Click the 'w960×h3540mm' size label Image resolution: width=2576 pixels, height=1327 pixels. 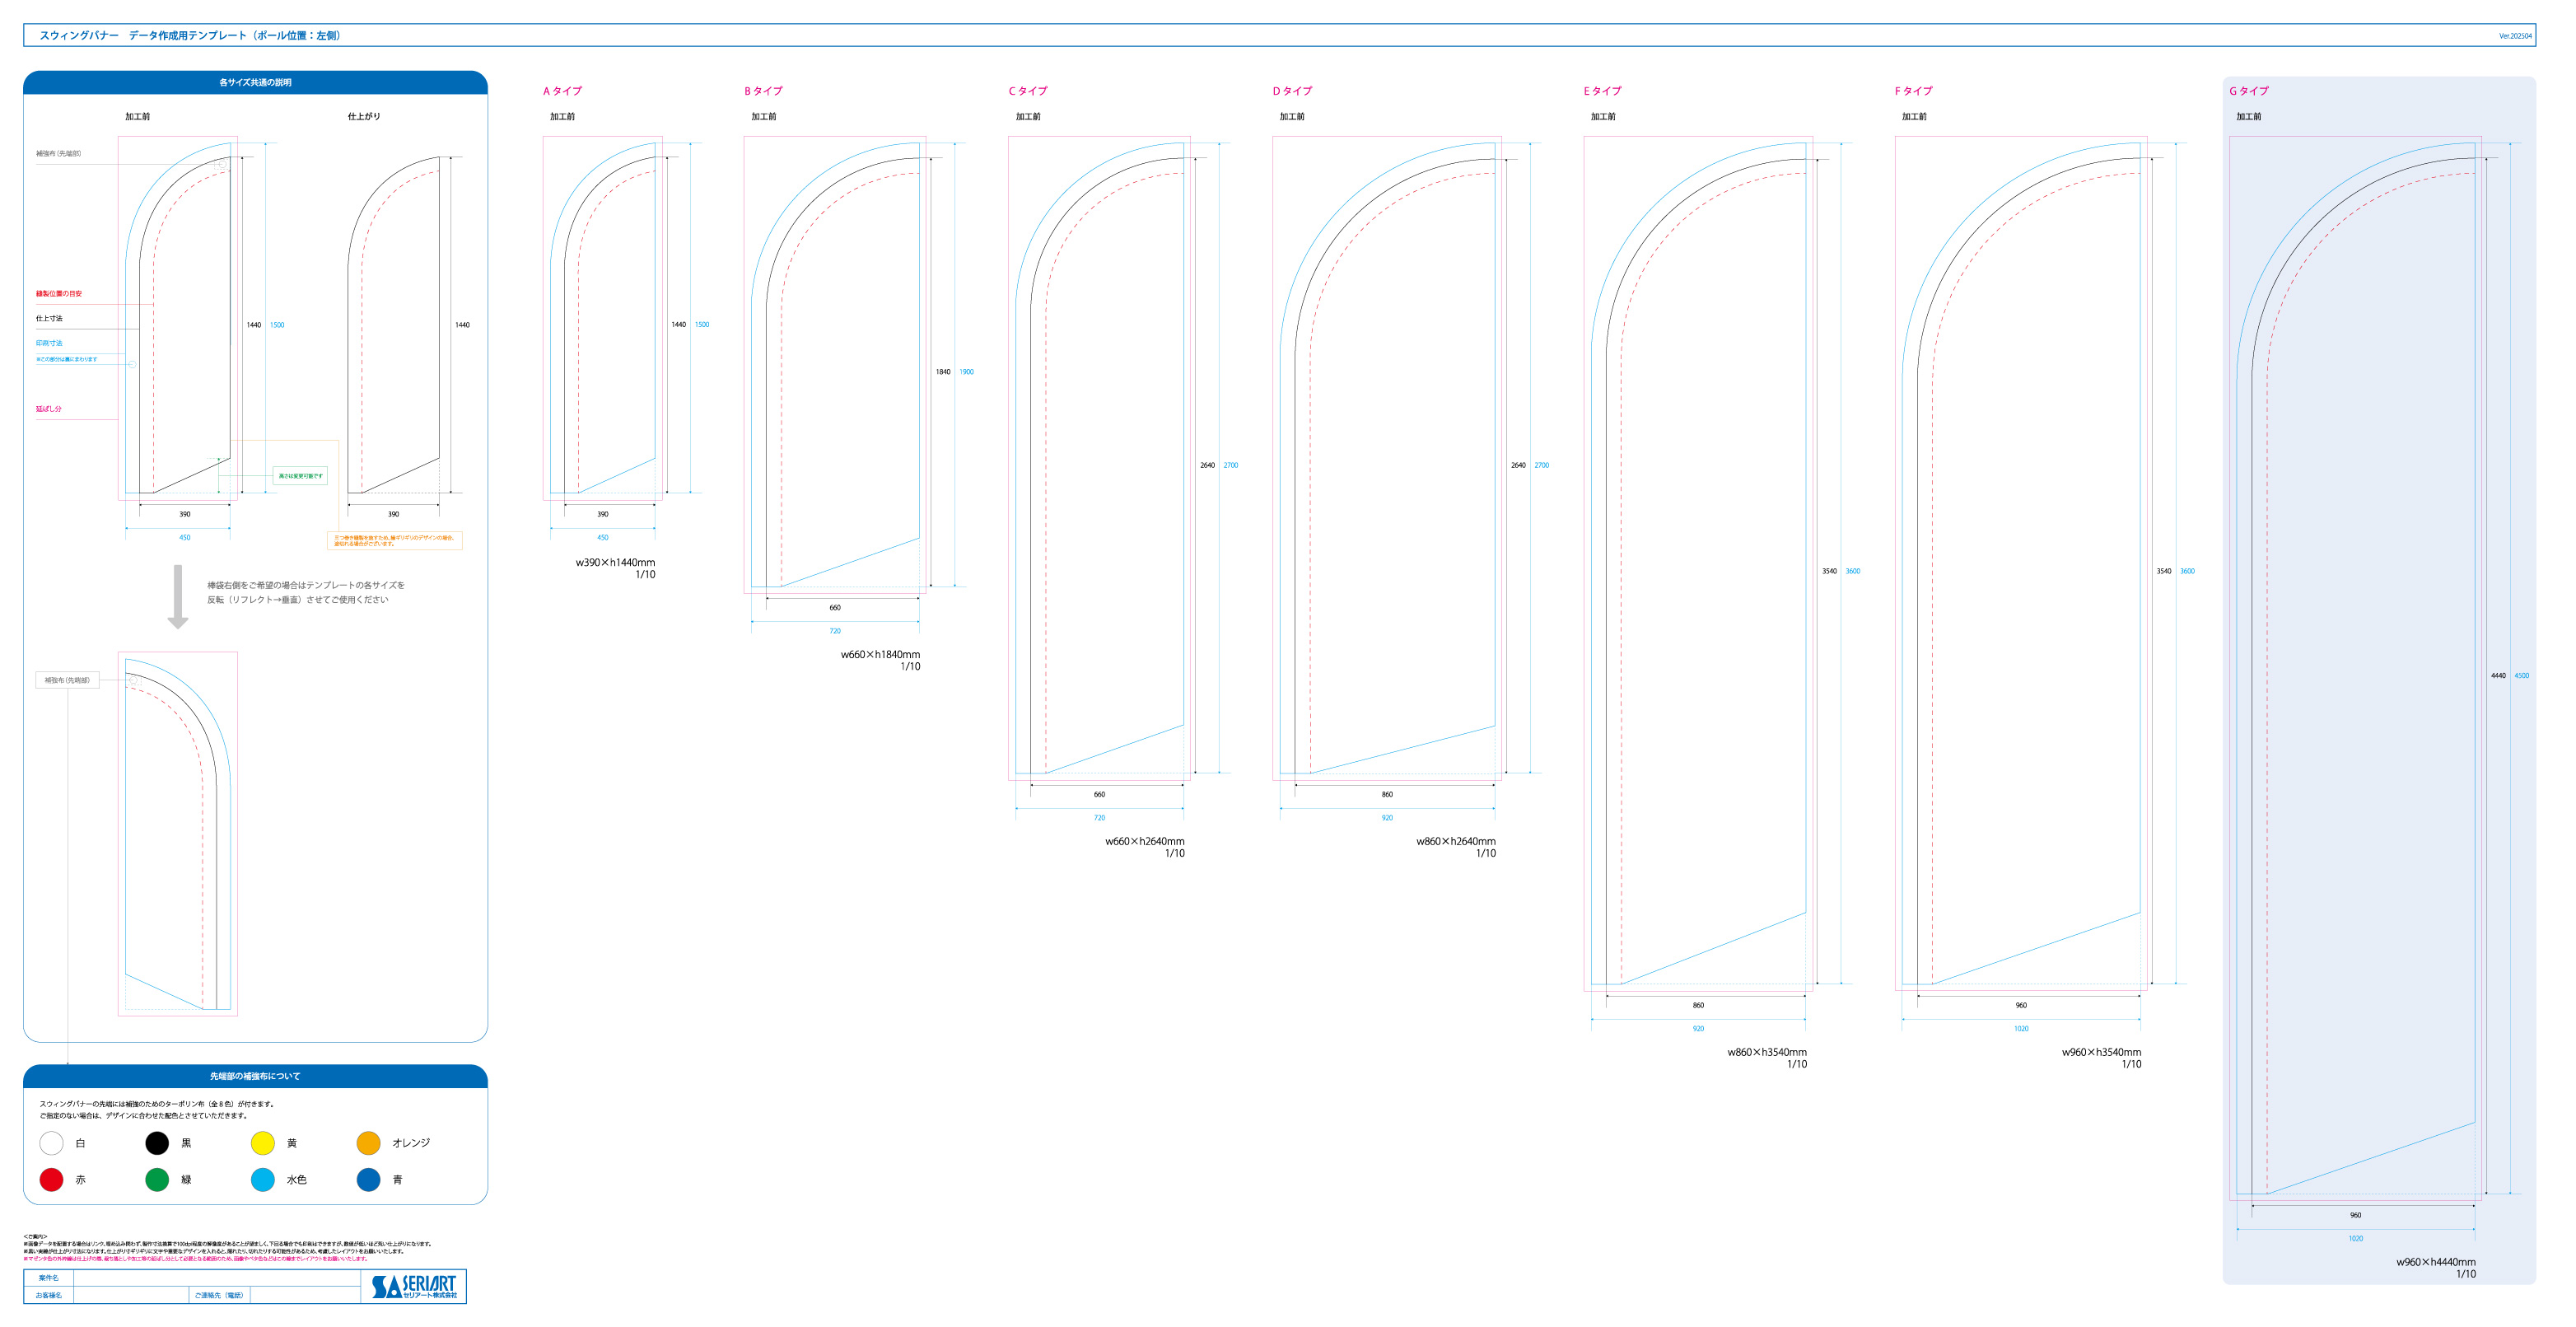coord(2101,1053)
